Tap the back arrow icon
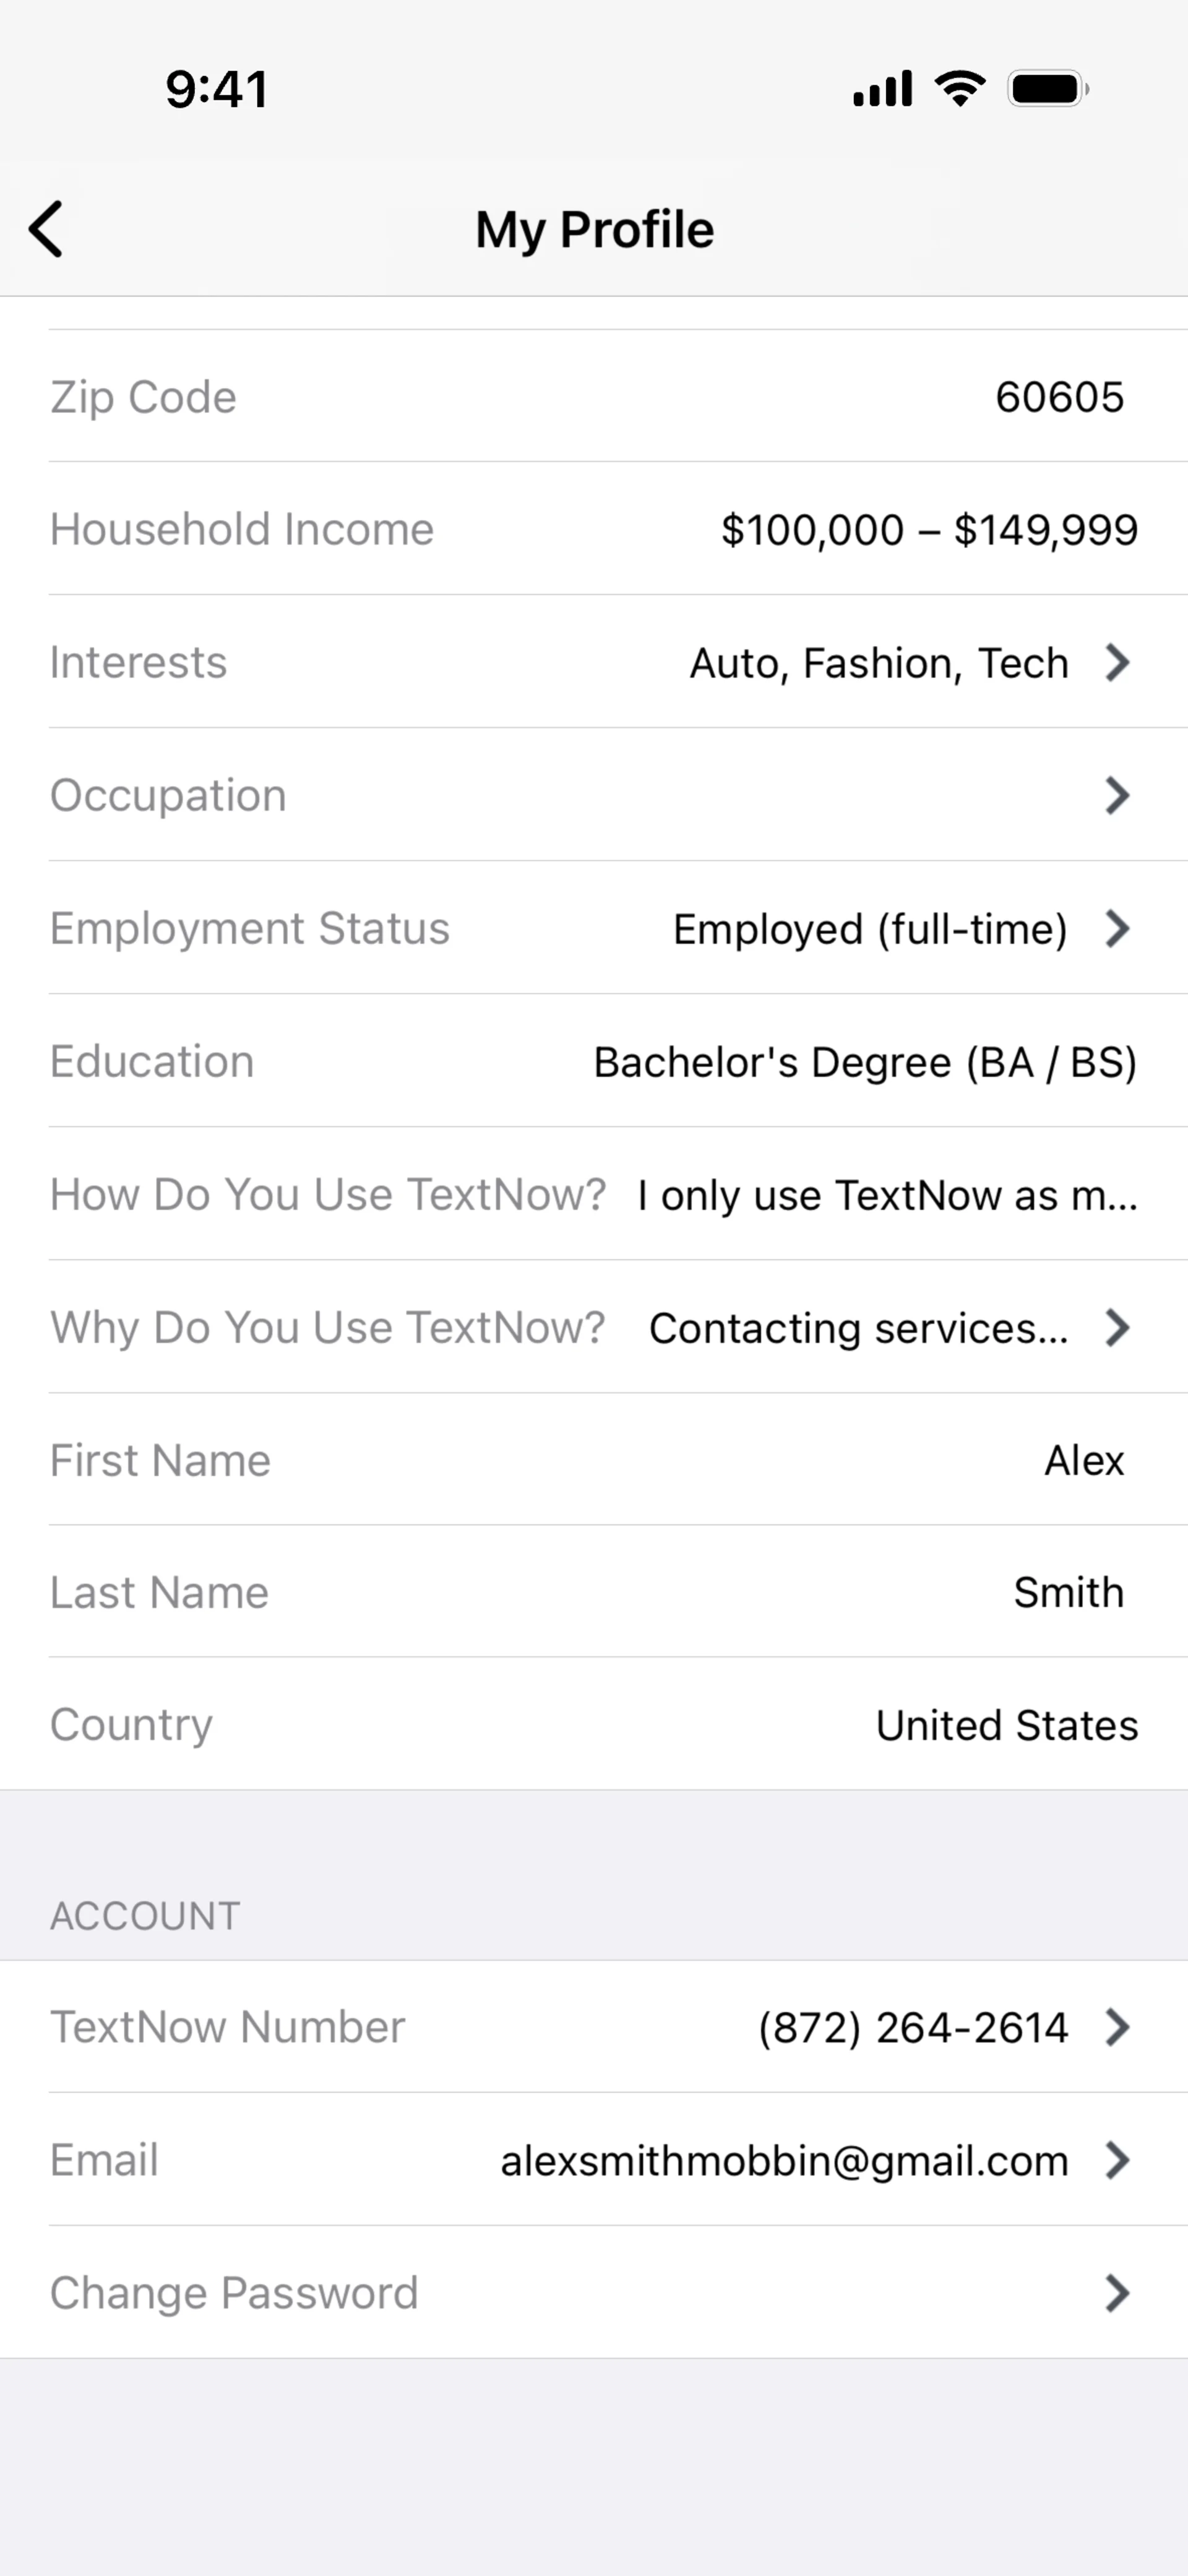Screen dimensions: 1188x2576 pyautogui.click(x=46, y=229)
